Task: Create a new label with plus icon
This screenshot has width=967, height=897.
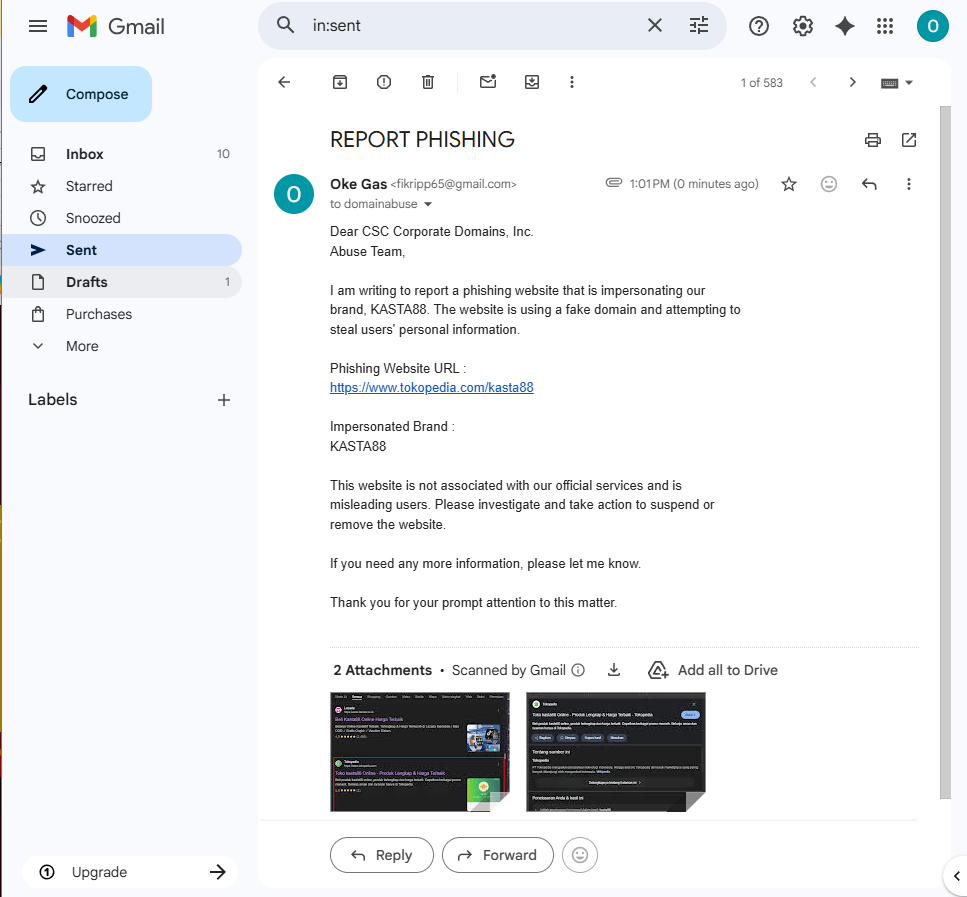Action: click(x=224, y=400)
